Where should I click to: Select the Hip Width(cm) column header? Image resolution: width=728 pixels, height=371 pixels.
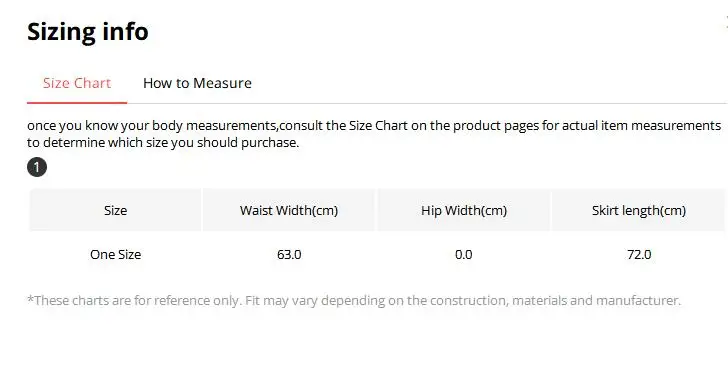[x=464, y=210]
